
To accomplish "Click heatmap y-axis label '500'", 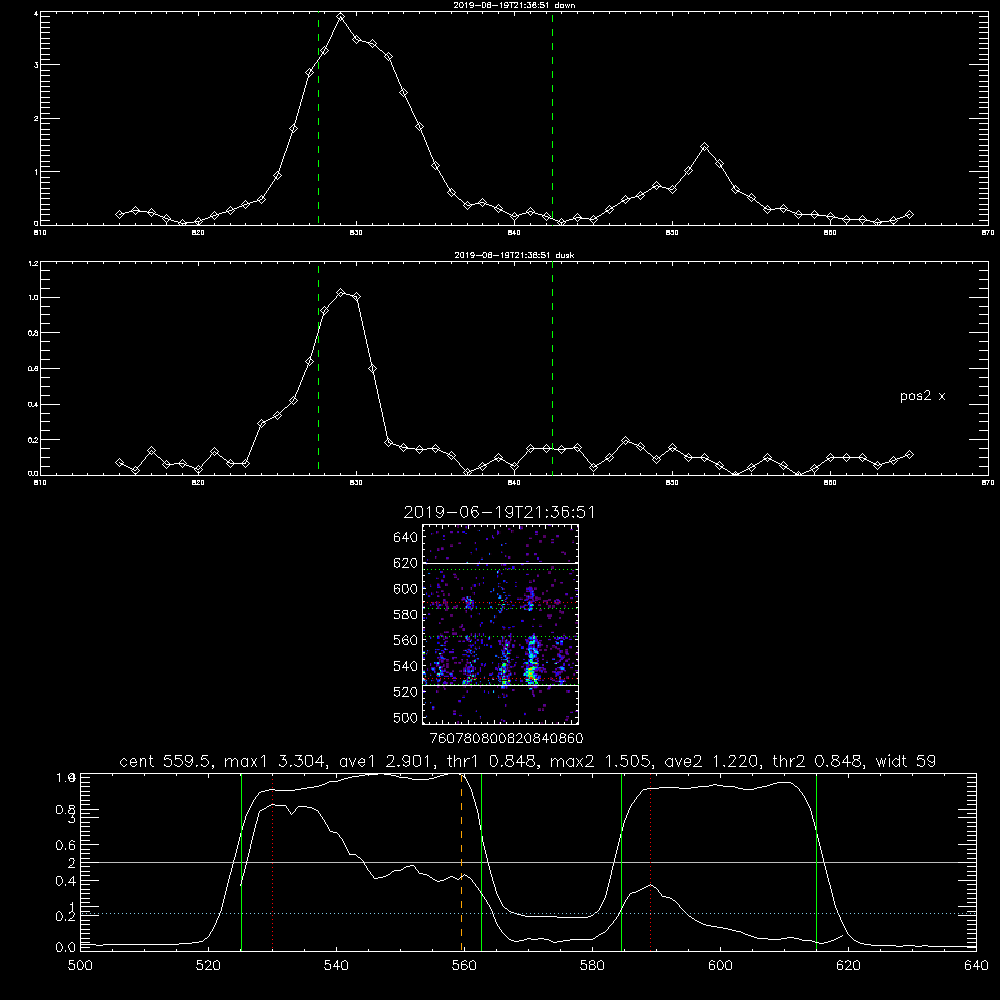I will pos(406,717).
